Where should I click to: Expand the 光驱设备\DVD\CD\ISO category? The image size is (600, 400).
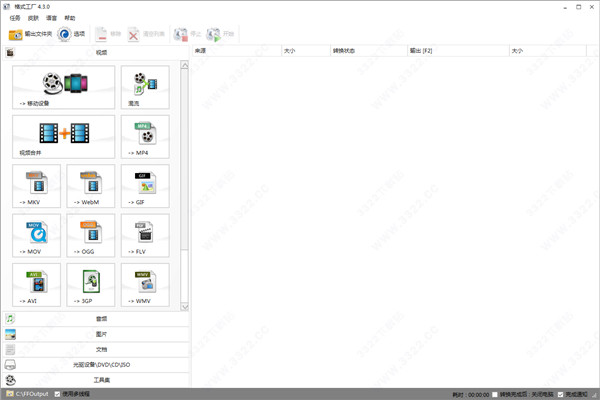tap(96, 365)
